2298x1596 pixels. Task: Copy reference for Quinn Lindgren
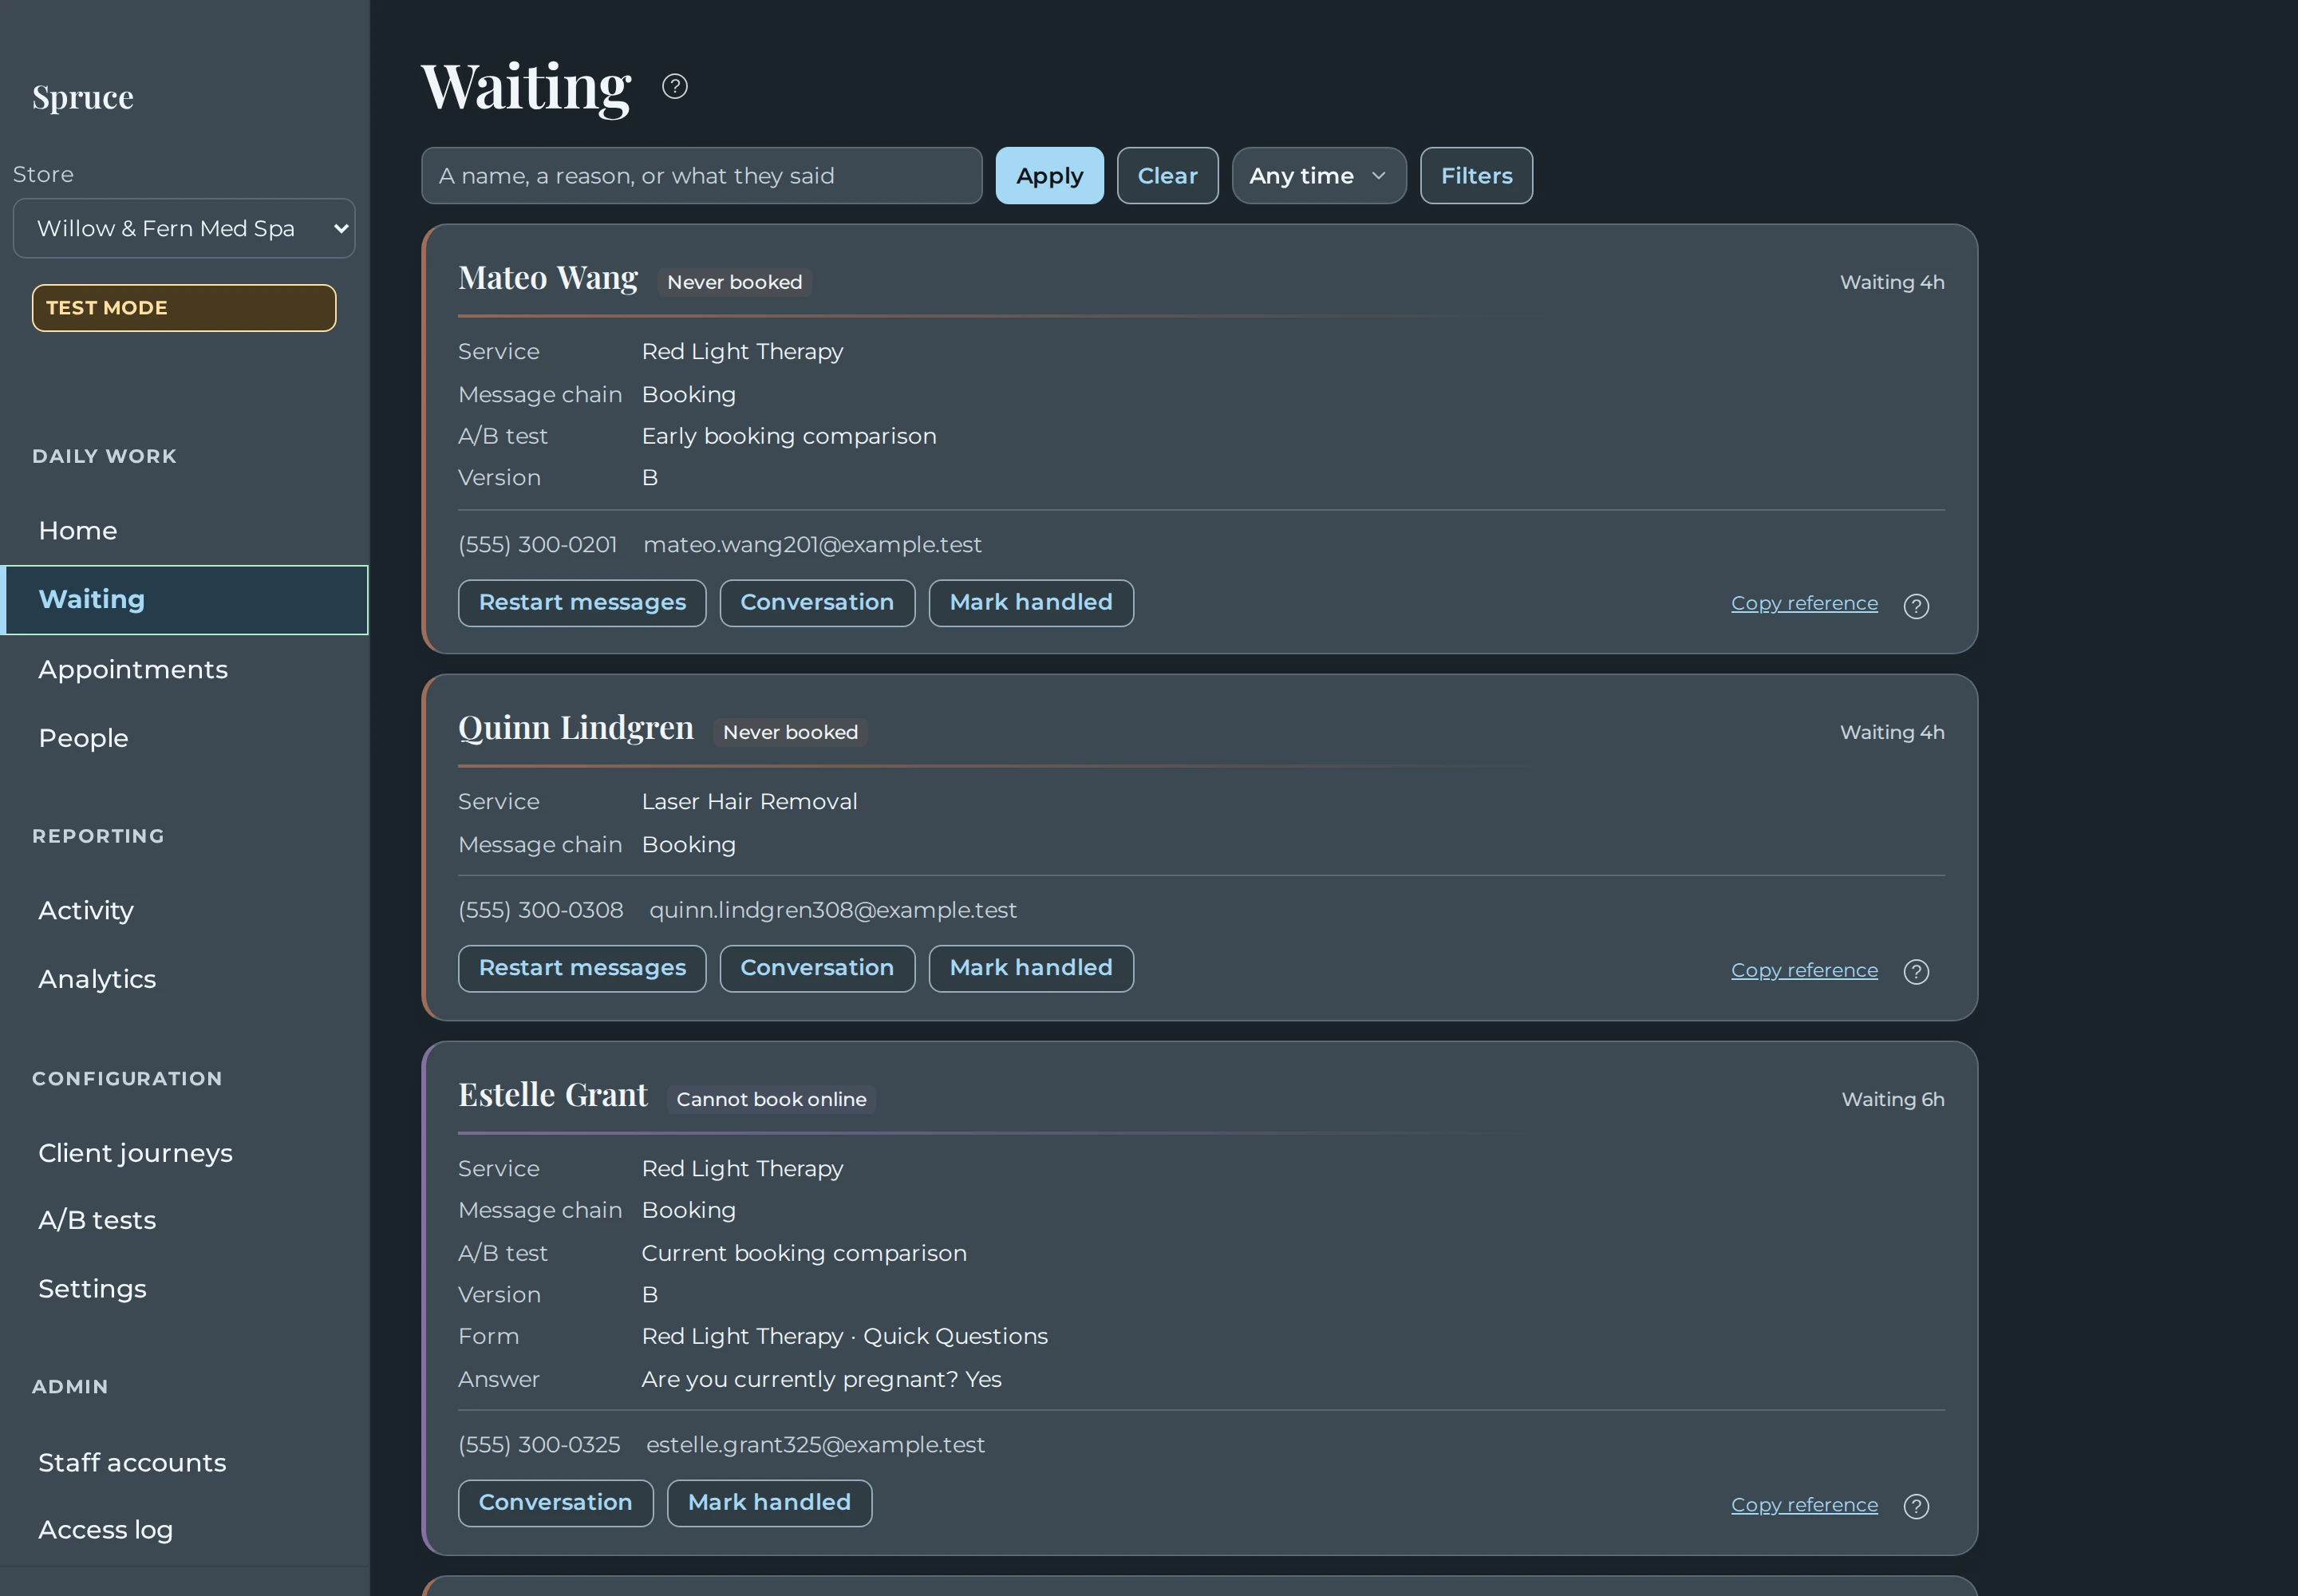(x=1804, y=970)
